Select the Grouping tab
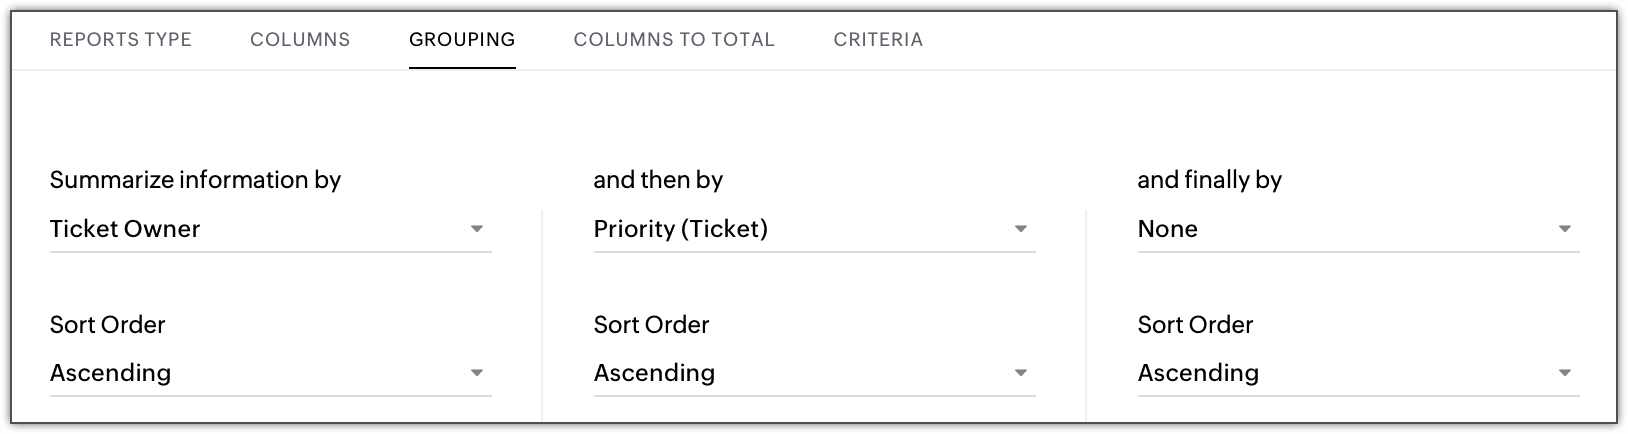Screen dimensions: 1628x434 [x=462, y=40]
